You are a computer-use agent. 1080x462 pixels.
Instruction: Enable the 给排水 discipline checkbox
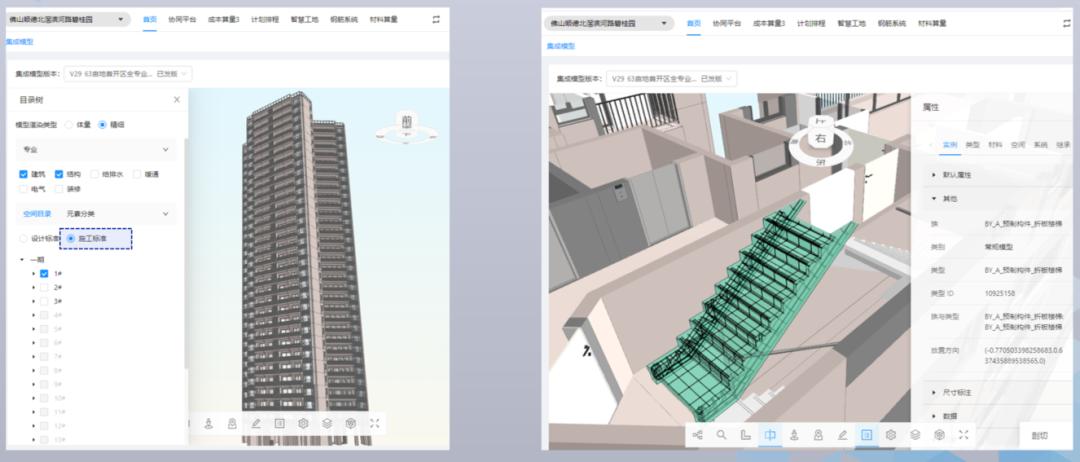click(96, 174)
